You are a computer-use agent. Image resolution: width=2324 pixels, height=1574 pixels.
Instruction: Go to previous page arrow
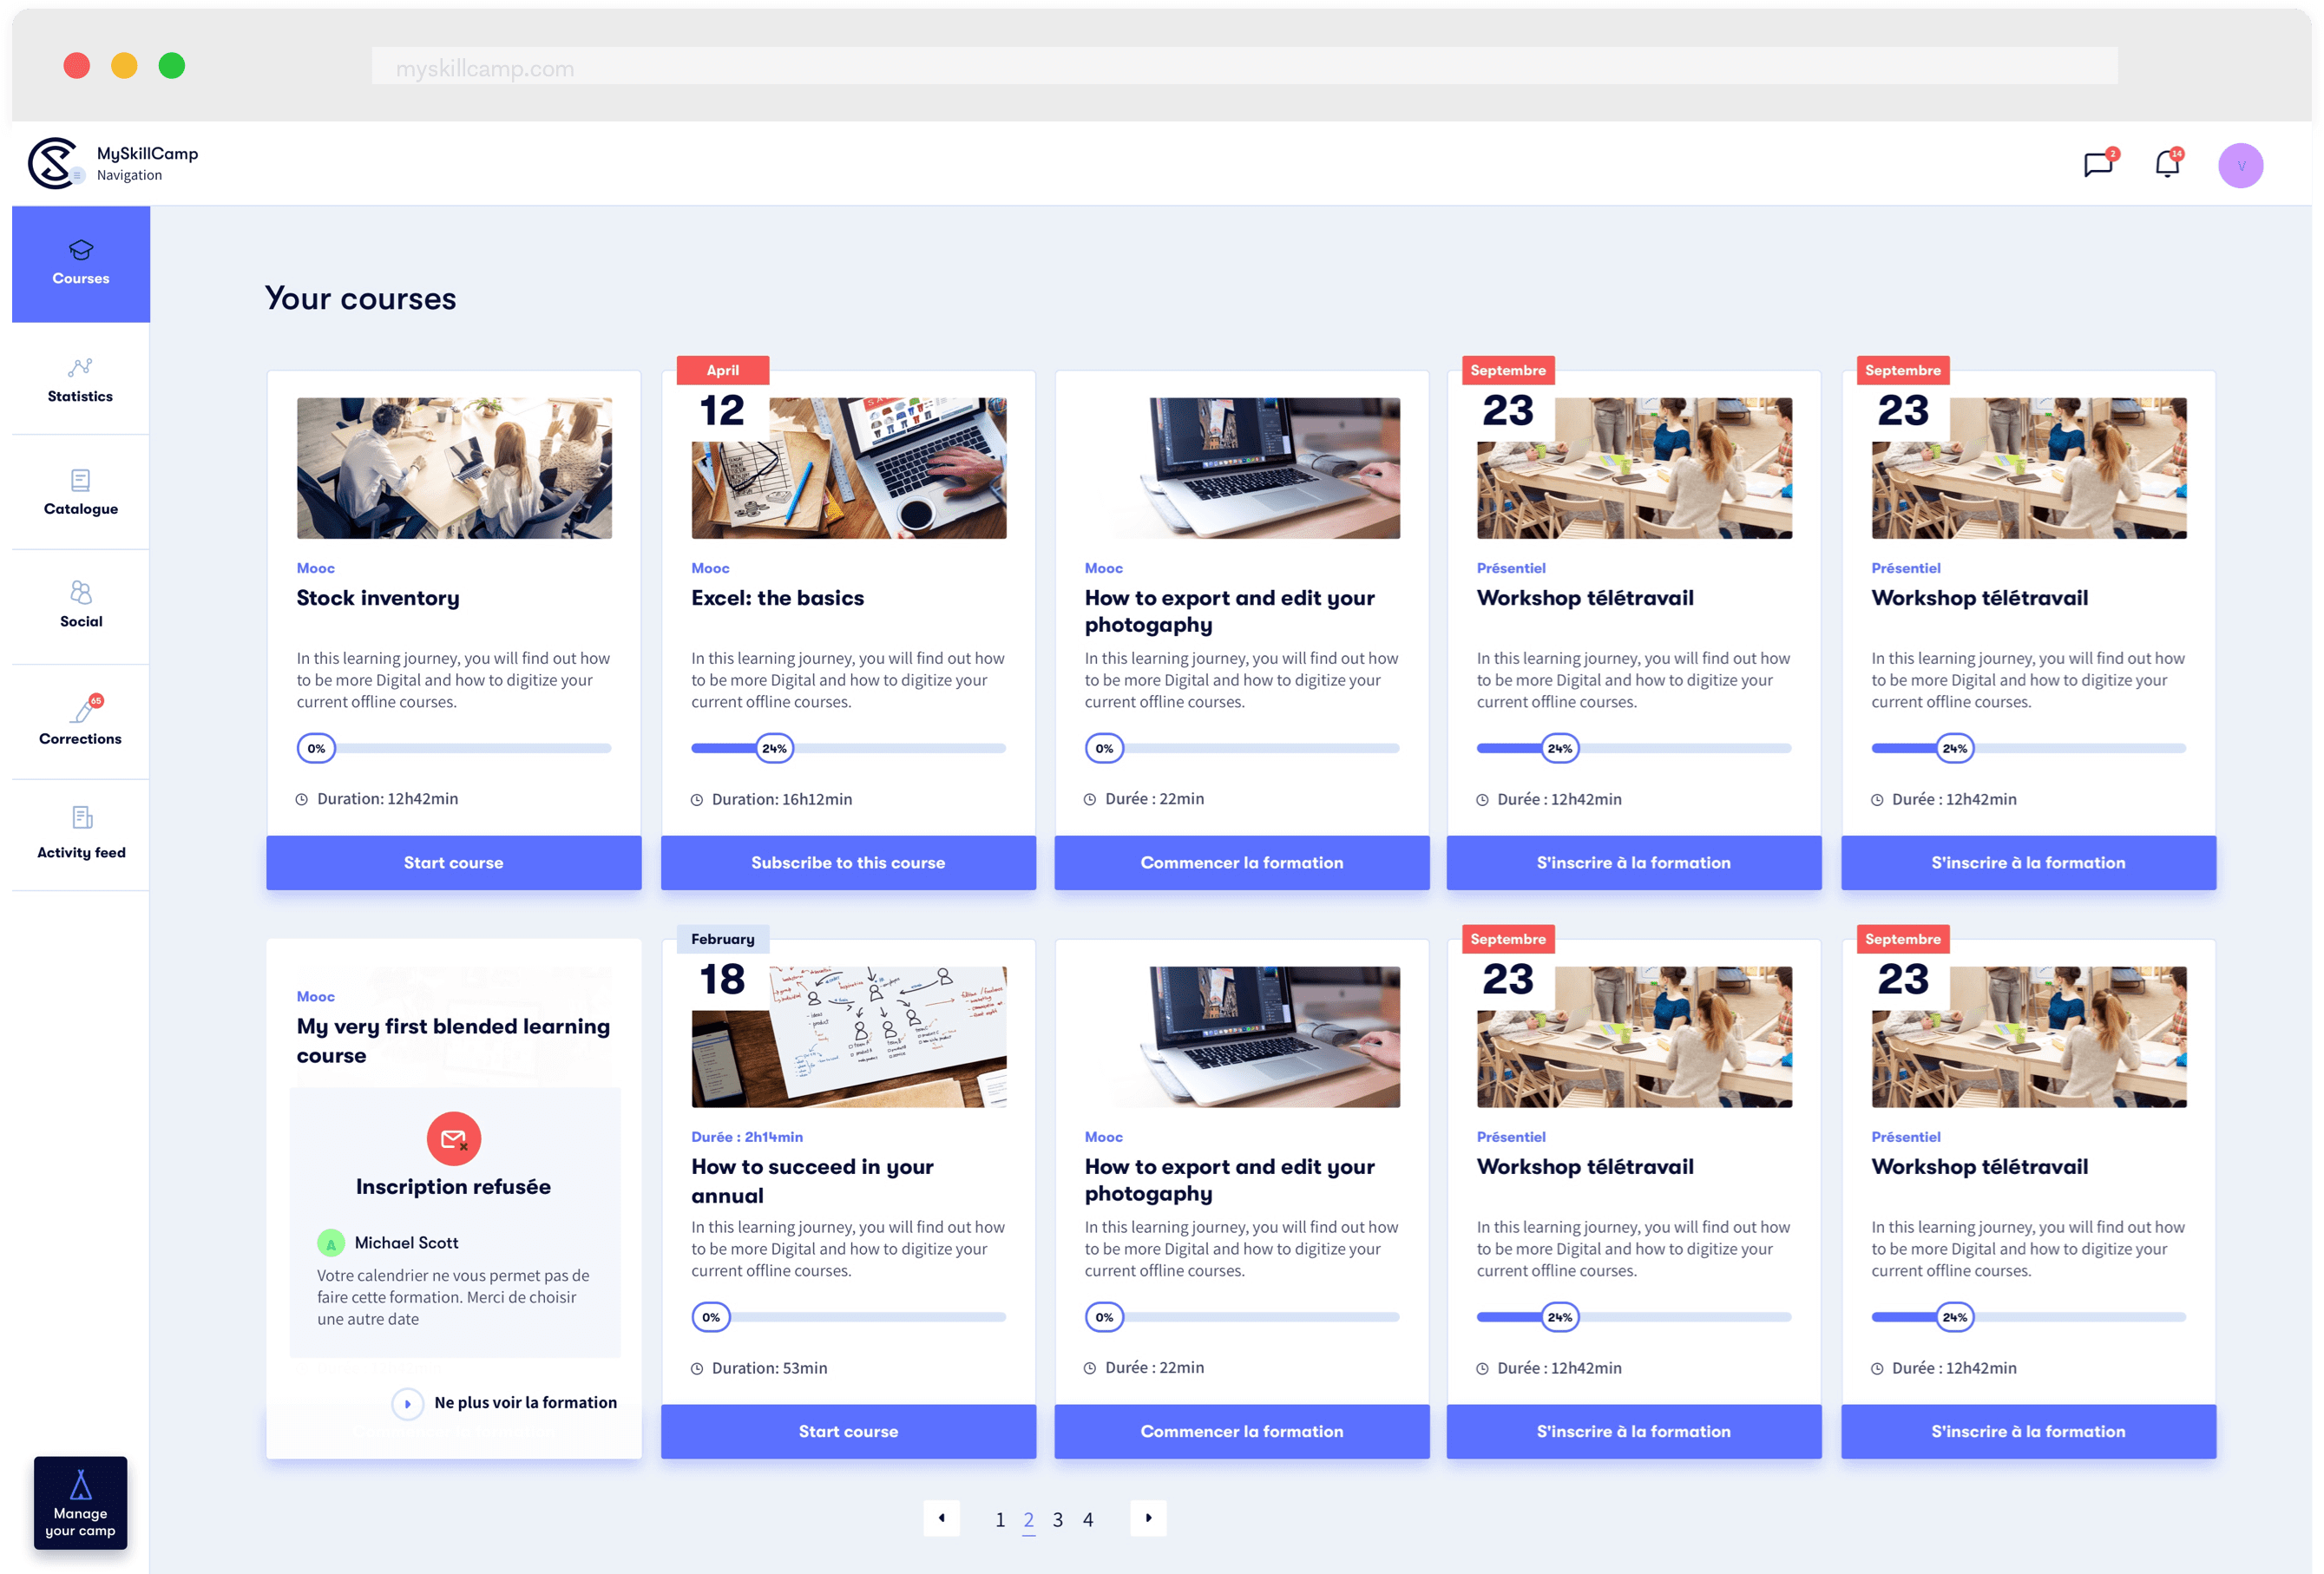click(x=941, y=1517)
